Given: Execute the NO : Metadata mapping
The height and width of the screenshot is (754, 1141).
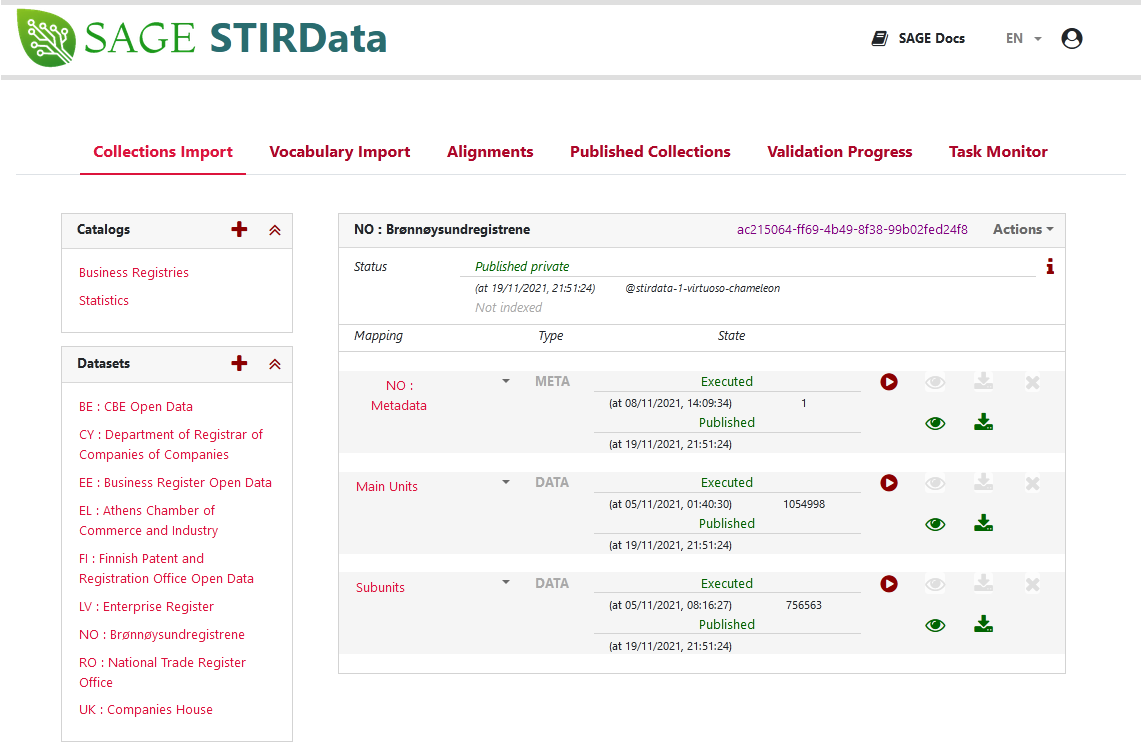Looking at the screenshot, I should (x=888, y=382).
